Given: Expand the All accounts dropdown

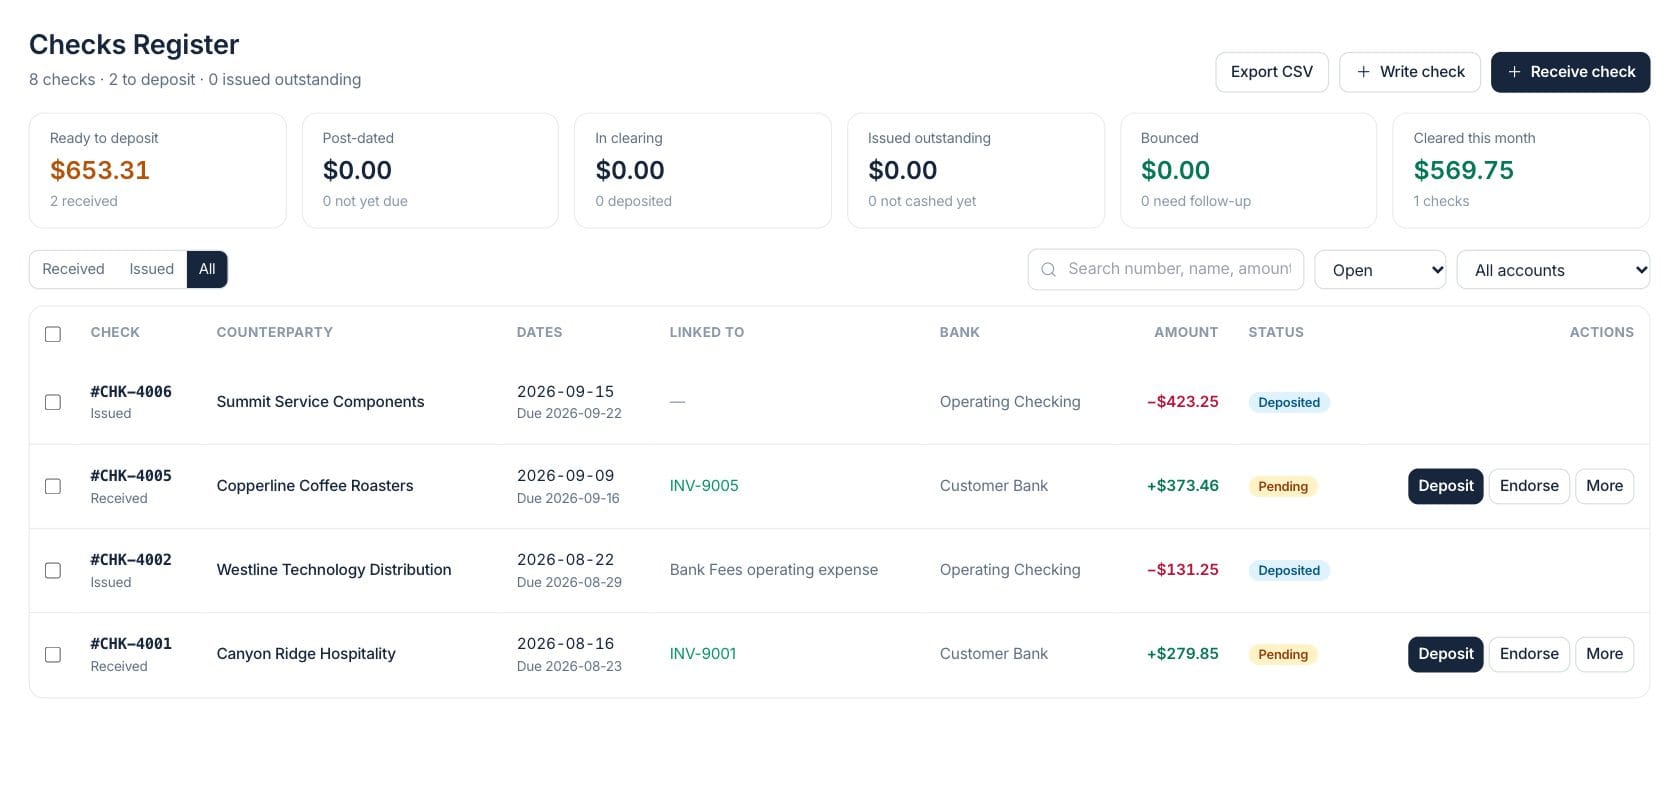Looking at the screenshot, I should [x=1553, y=270].
